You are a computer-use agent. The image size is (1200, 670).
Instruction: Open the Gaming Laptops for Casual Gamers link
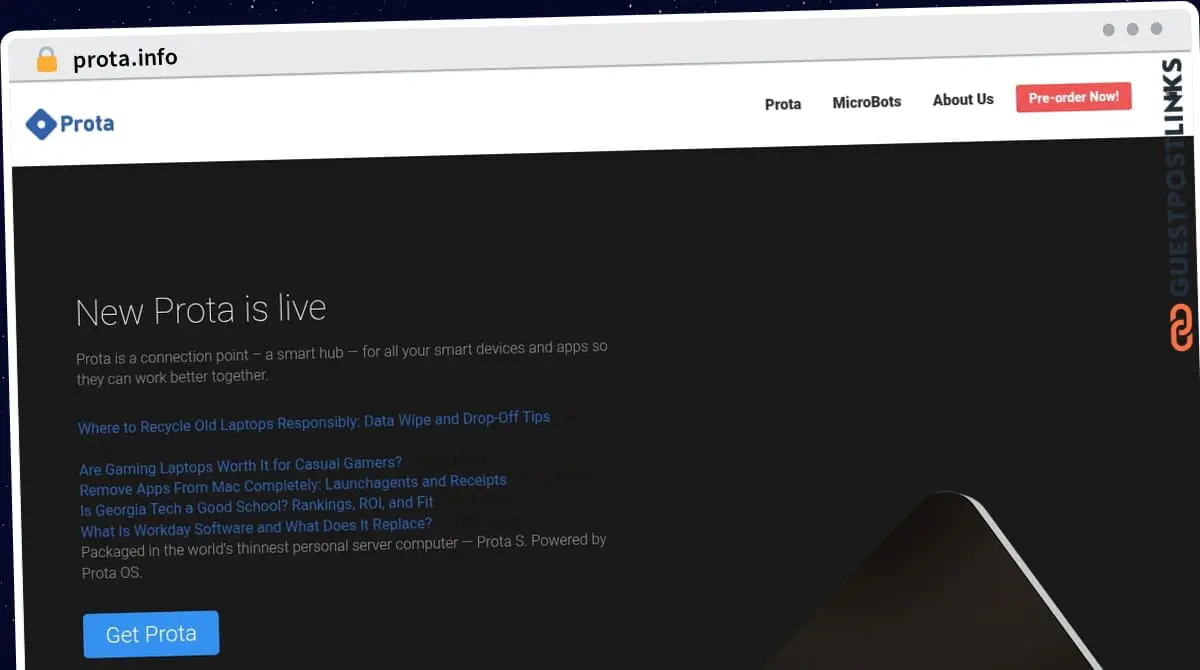coord(240,466)
